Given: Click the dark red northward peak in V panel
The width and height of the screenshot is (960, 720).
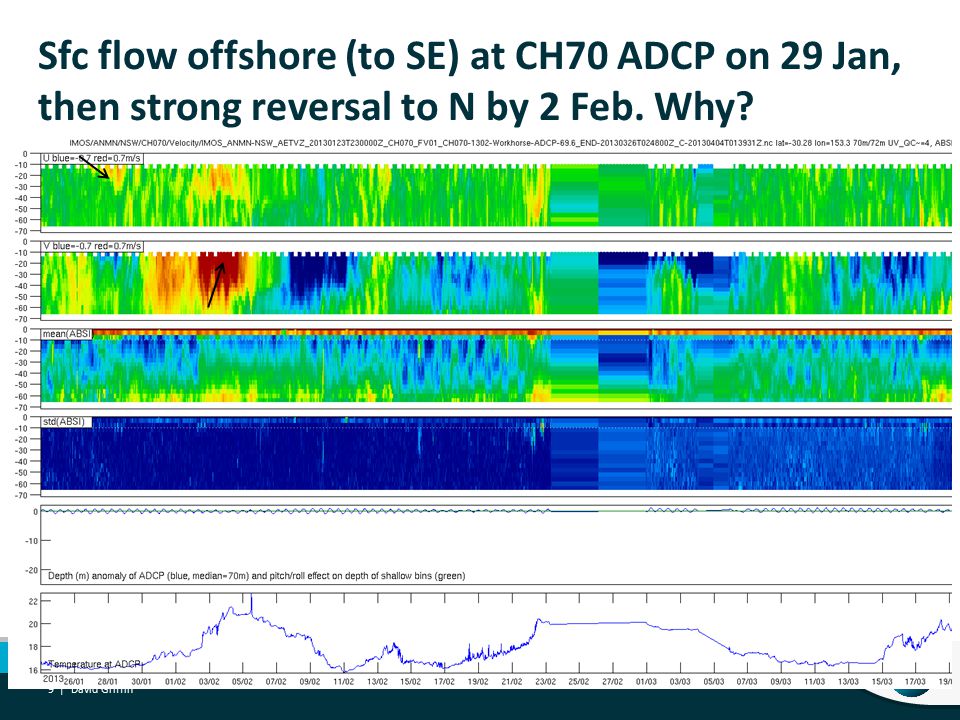Looking at the screenshot, I should coord(217,272).
